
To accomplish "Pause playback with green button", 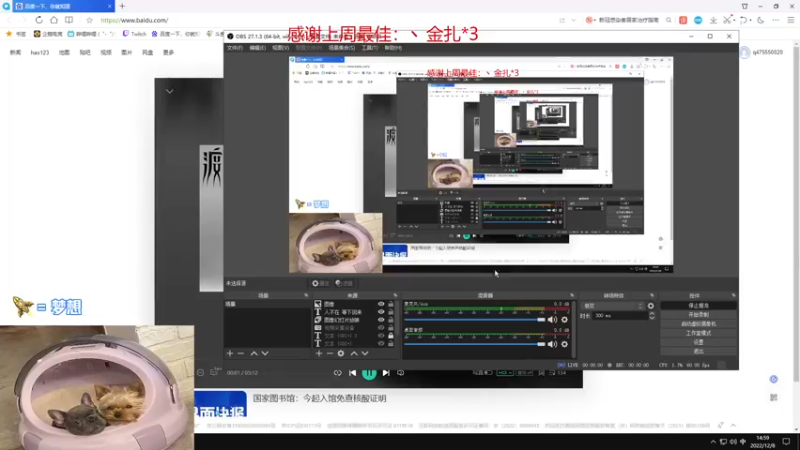I will pyautogui.click(x=369, y=373).
